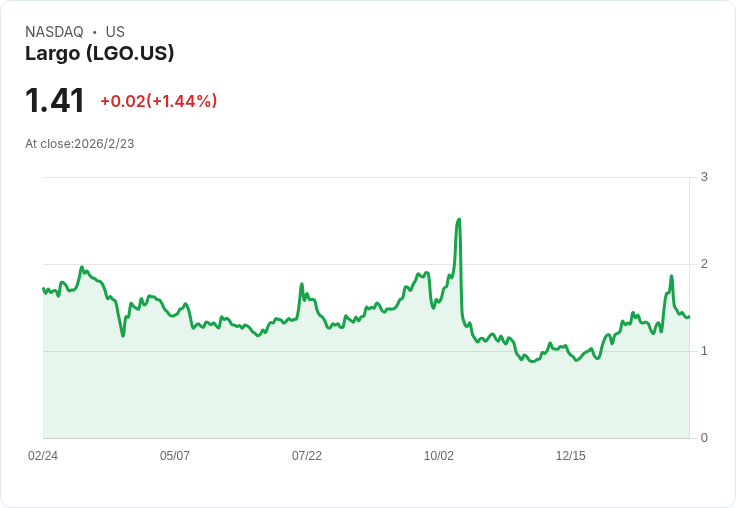Click the 02/24 date on x-axis

43,456
